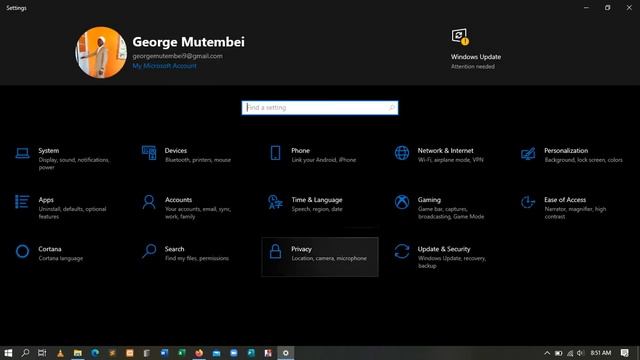The width and height of the screenshot is (640, 360).
Task: Click the active Settings gear taskbar icon
Action: click(x=286, y=353)
